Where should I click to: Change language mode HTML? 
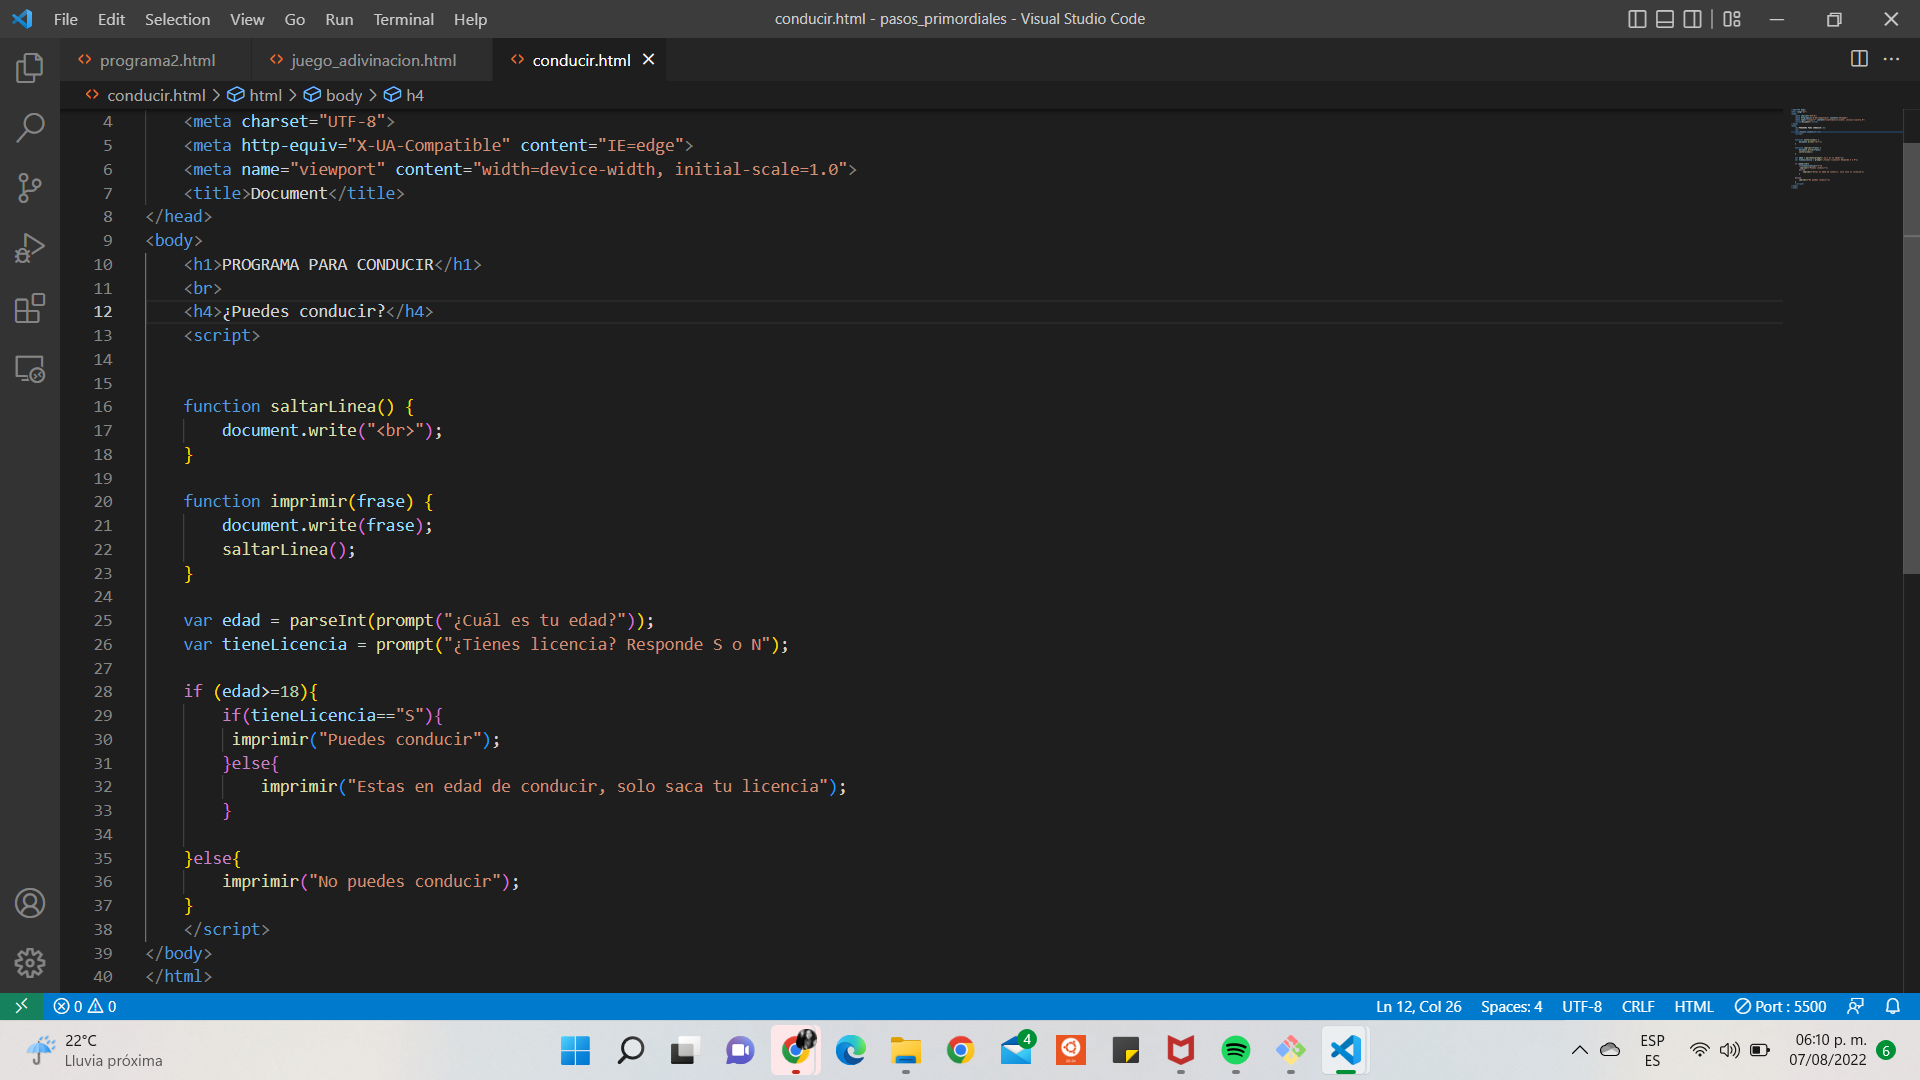tap(1694, 1006)
